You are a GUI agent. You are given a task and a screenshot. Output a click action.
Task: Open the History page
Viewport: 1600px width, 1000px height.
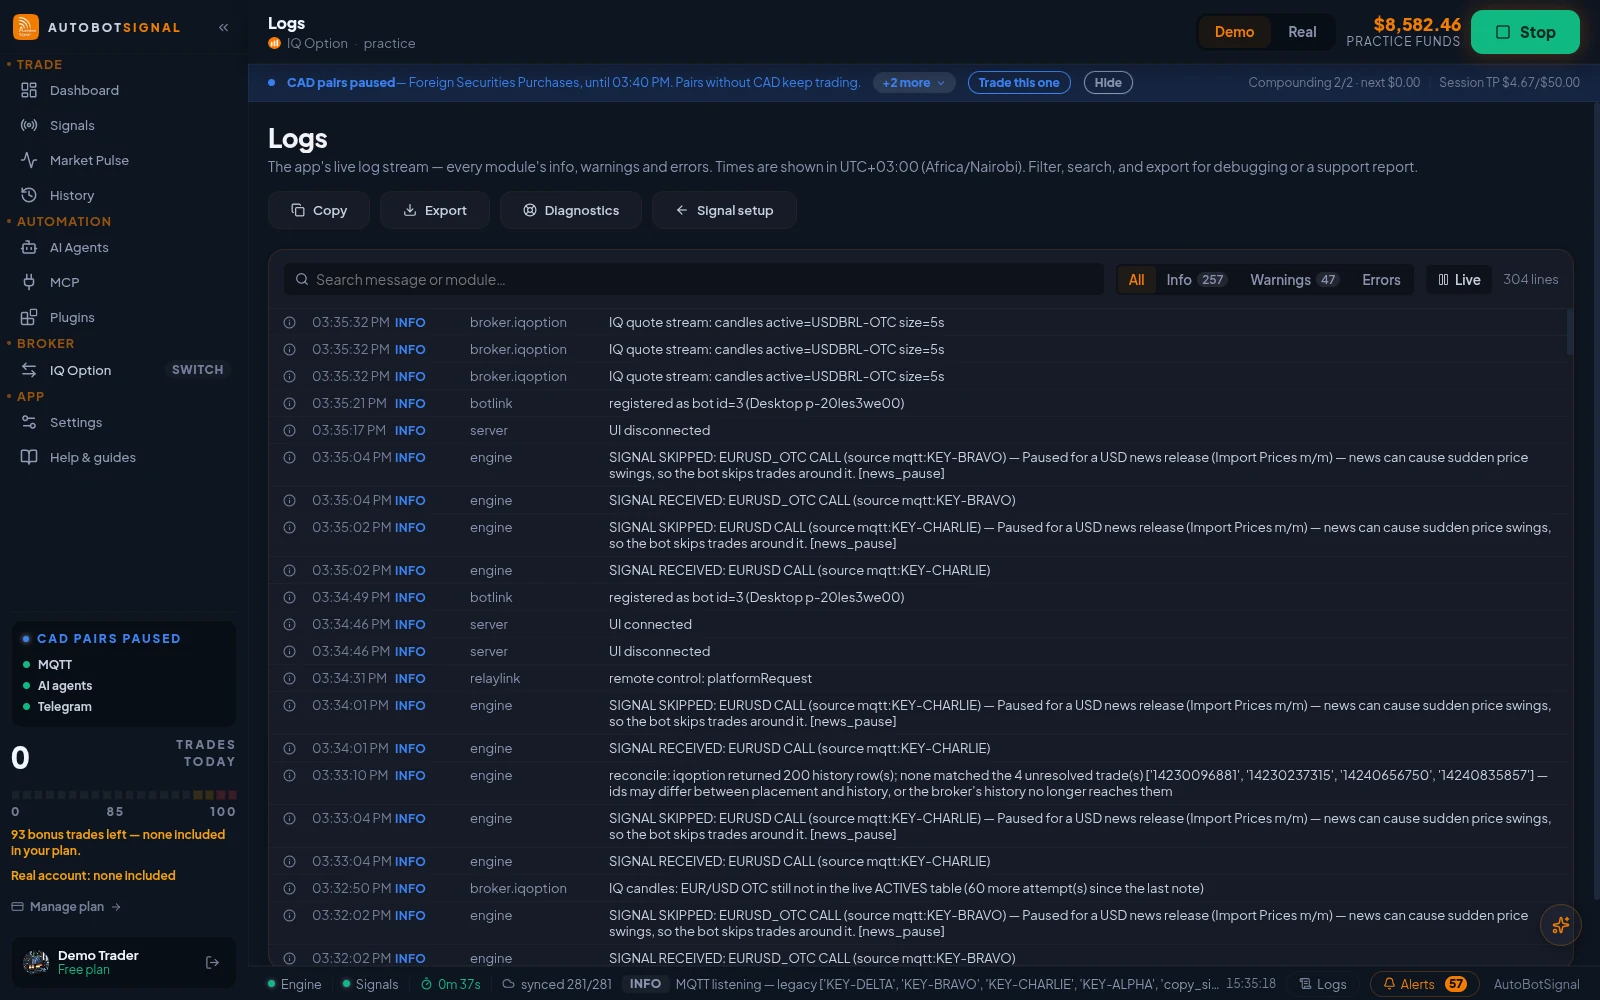click(x=124, y=195)
